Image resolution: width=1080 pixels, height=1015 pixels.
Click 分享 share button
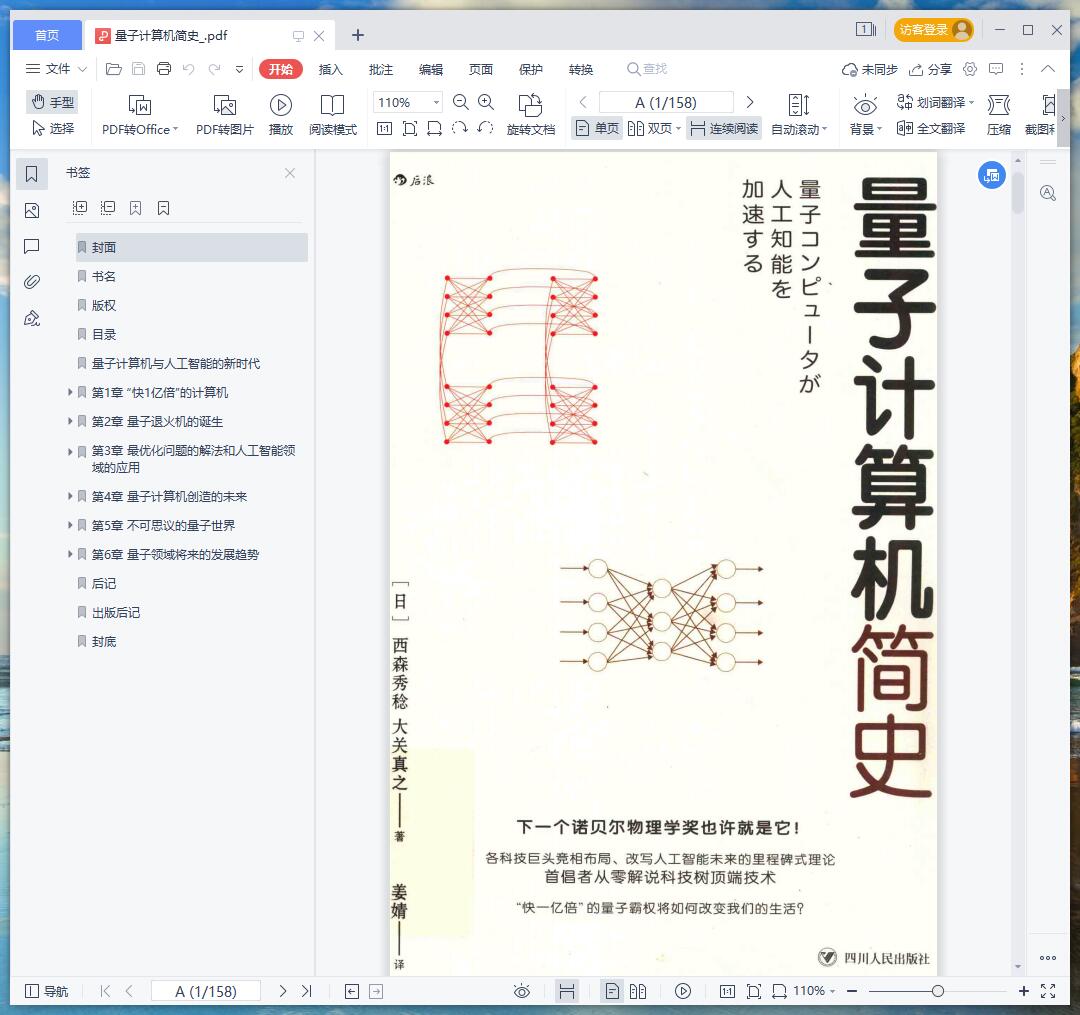(x=931, y=69)
